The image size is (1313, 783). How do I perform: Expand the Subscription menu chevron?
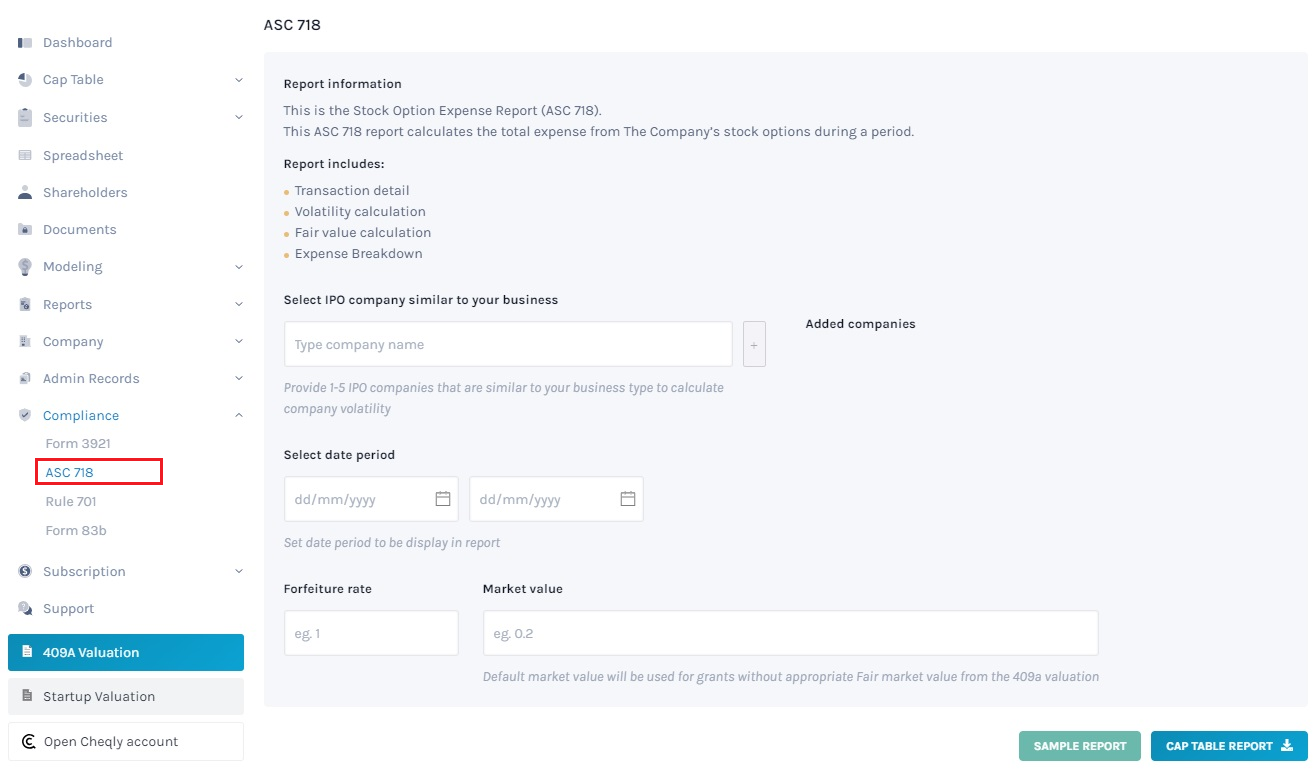(238, 571)
